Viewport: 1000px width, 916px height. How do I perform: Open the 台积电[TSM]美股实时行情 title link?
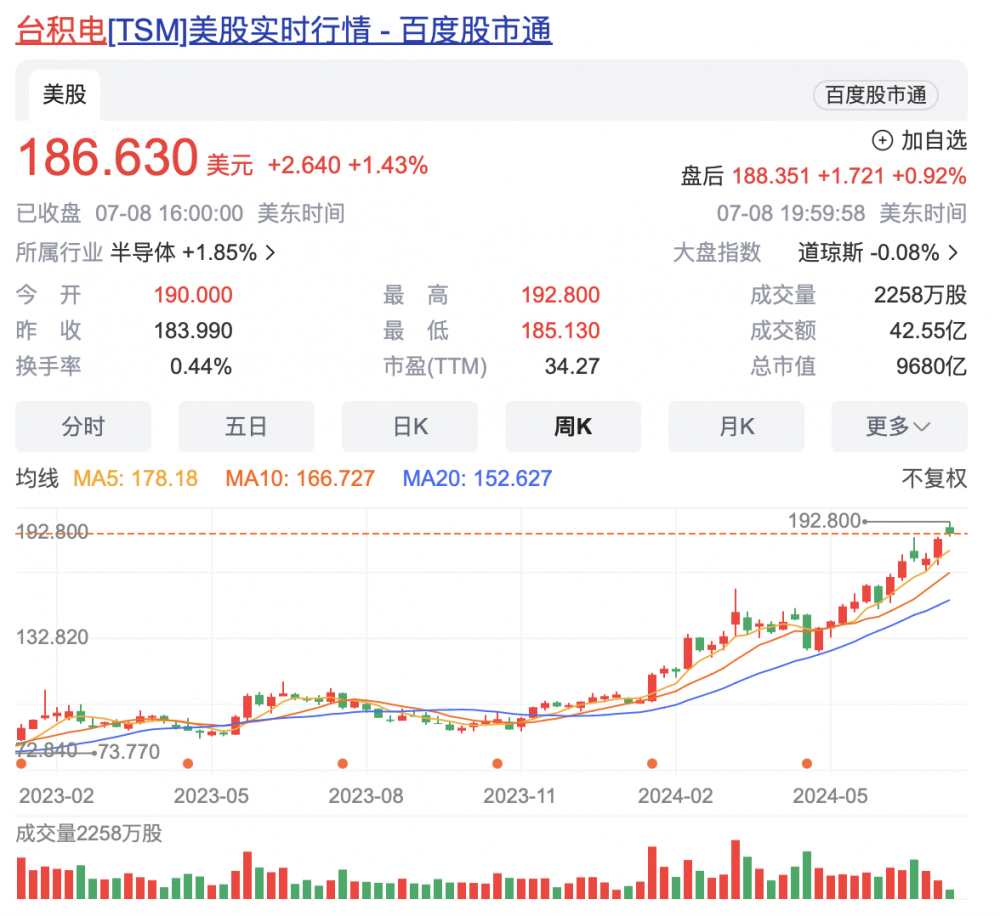pyautogui.click(x=284, y=30)
